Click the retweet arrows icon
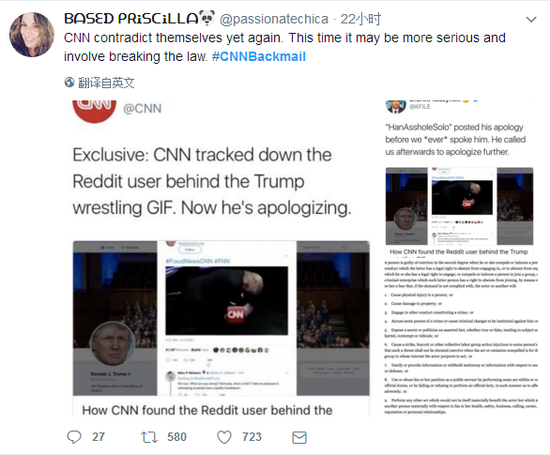Image resolution: width=550 pixels, height=455 pixels. (x=149, y=437)
